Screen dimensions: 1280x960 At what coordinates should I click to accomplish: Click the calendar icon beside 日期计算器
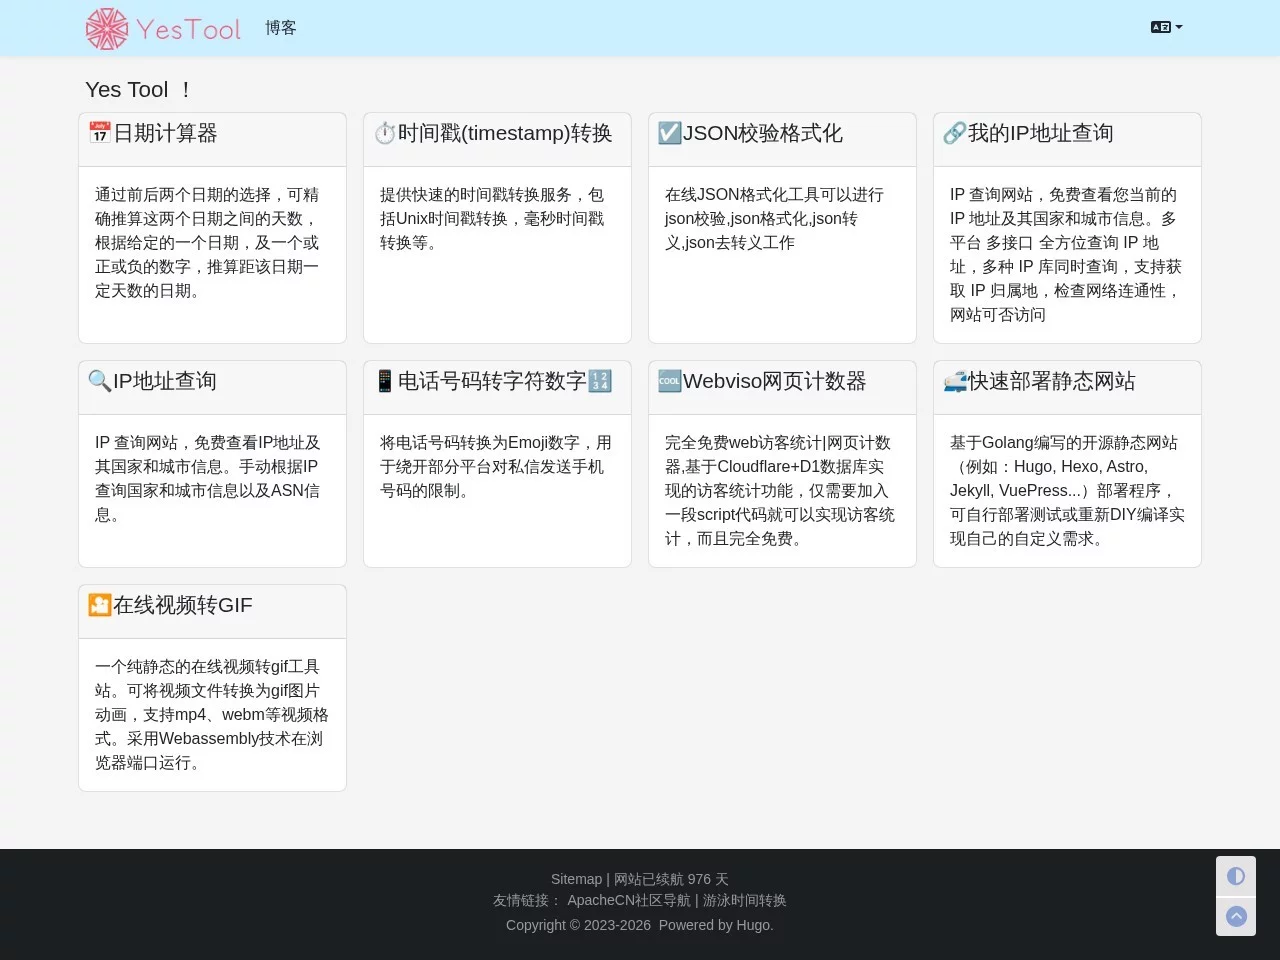(100, 133)
